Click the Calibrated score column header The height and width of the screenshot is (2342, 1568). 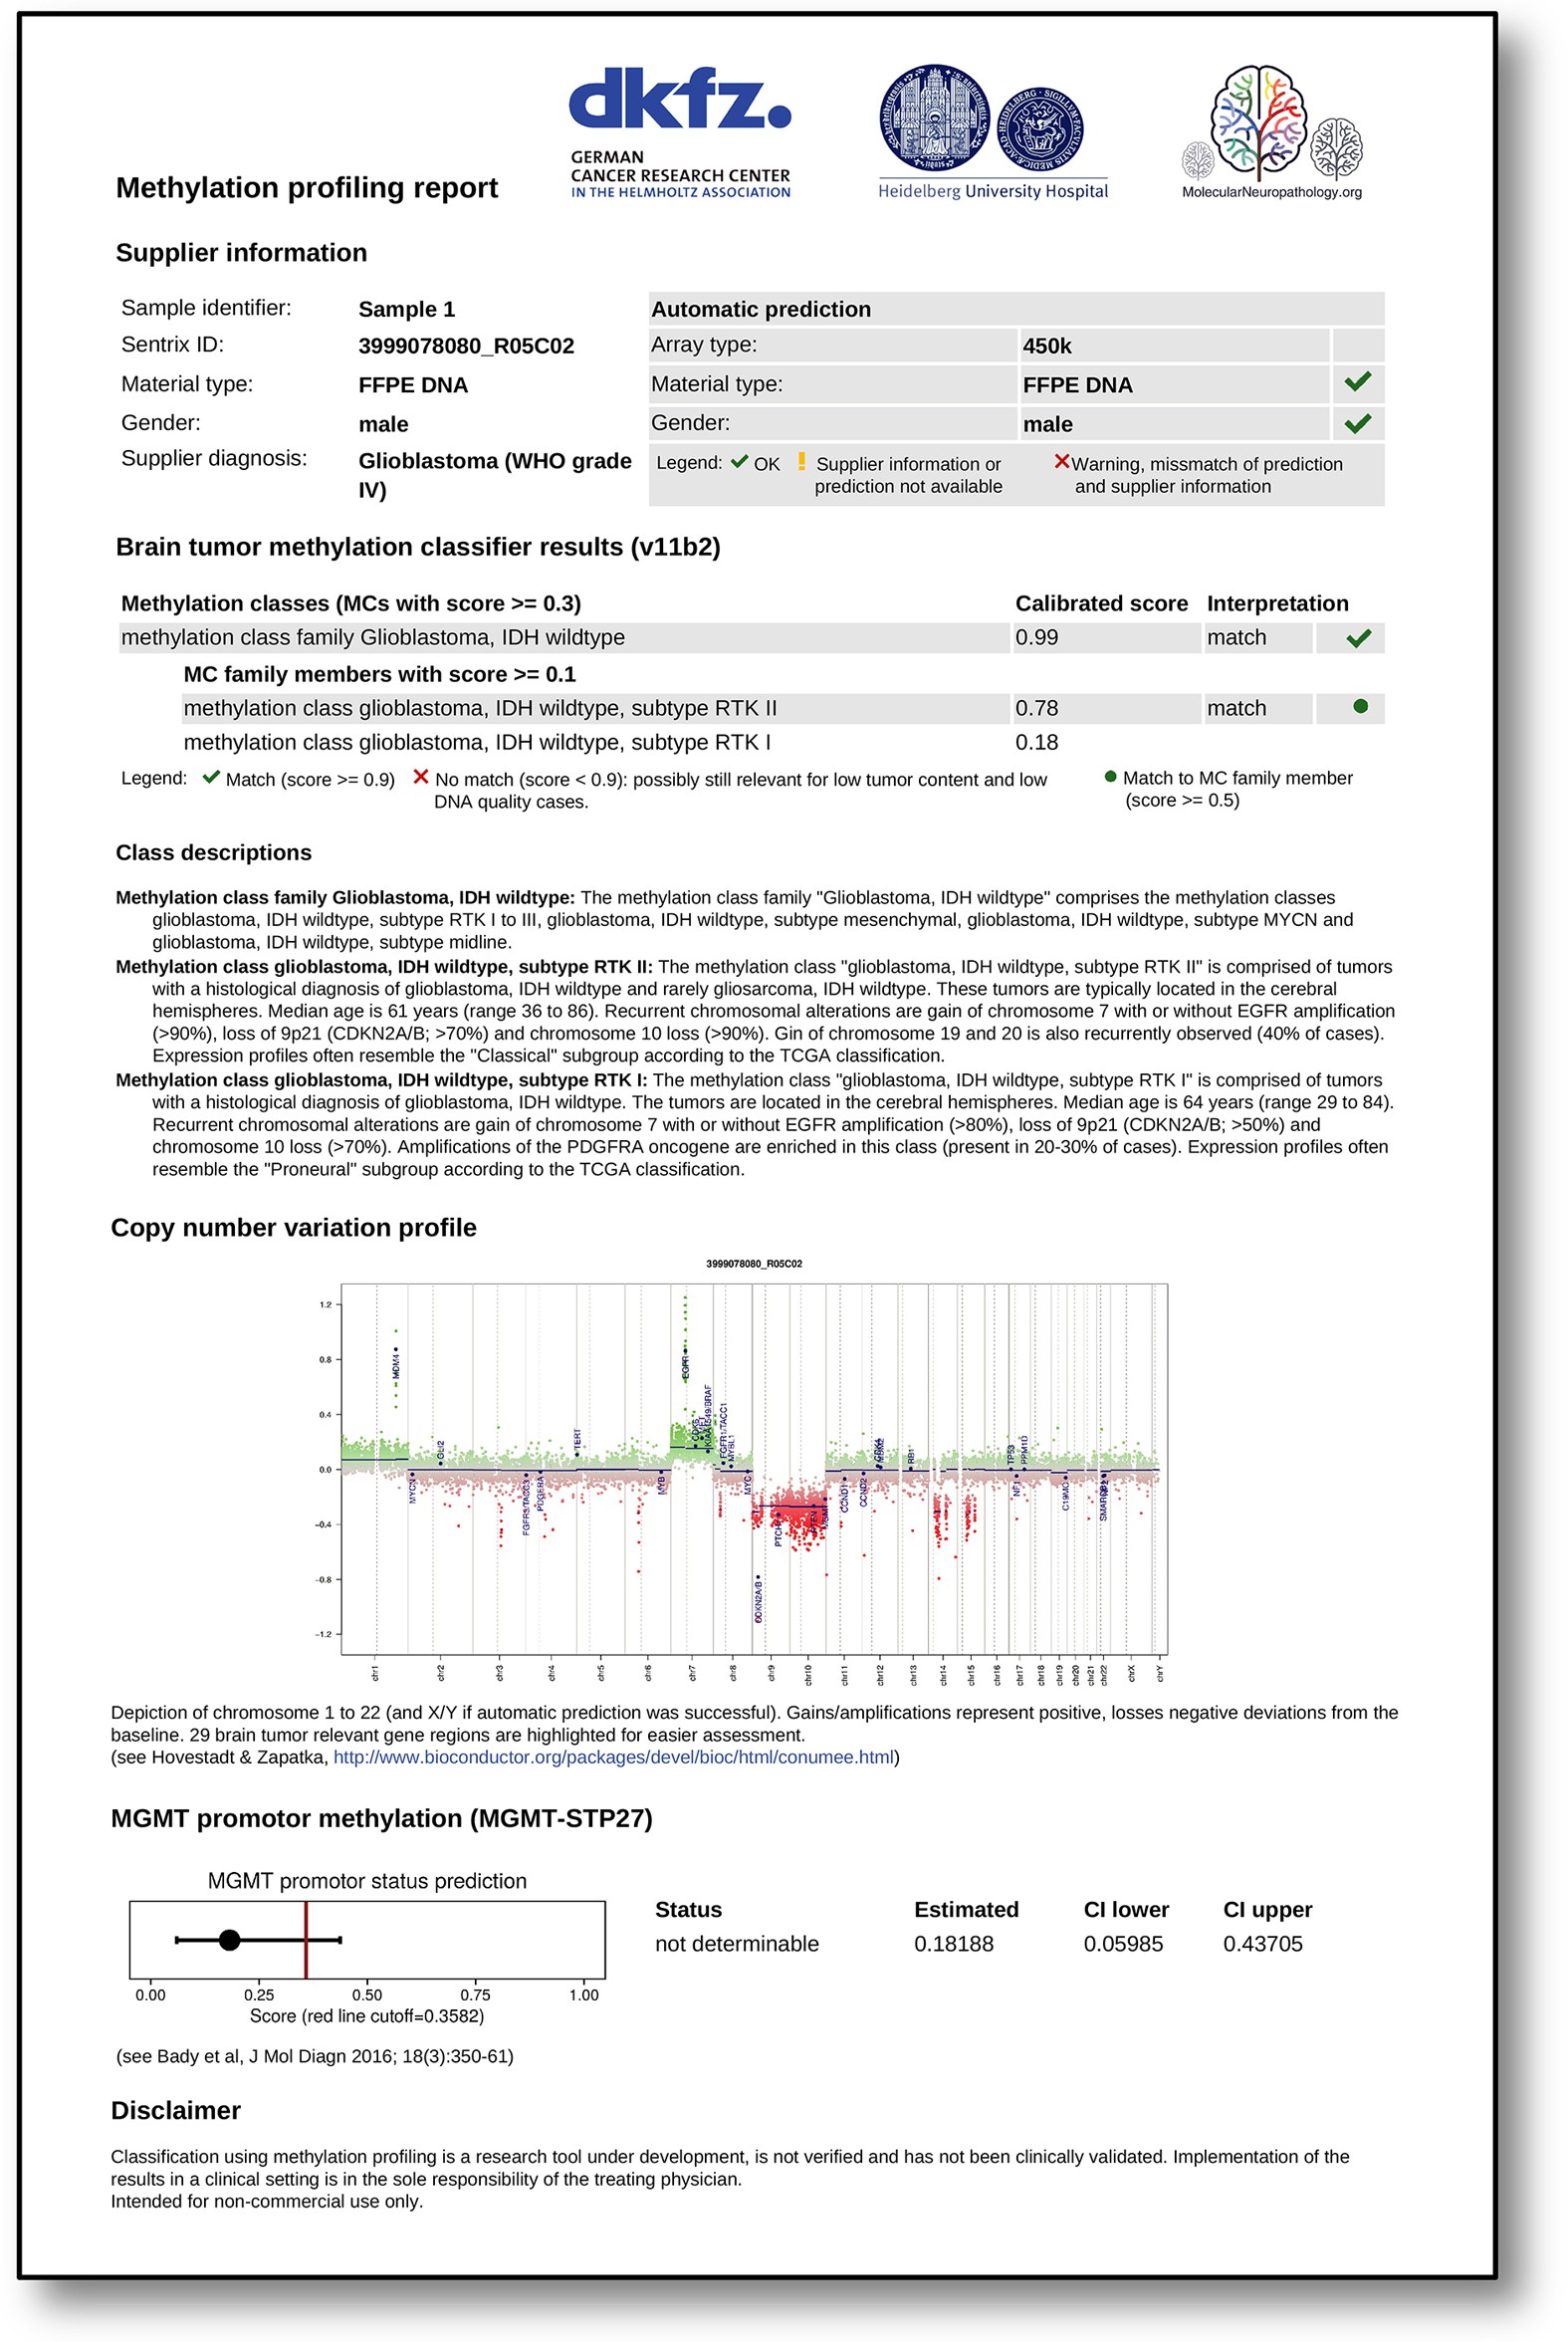(x=1101, y=603)
